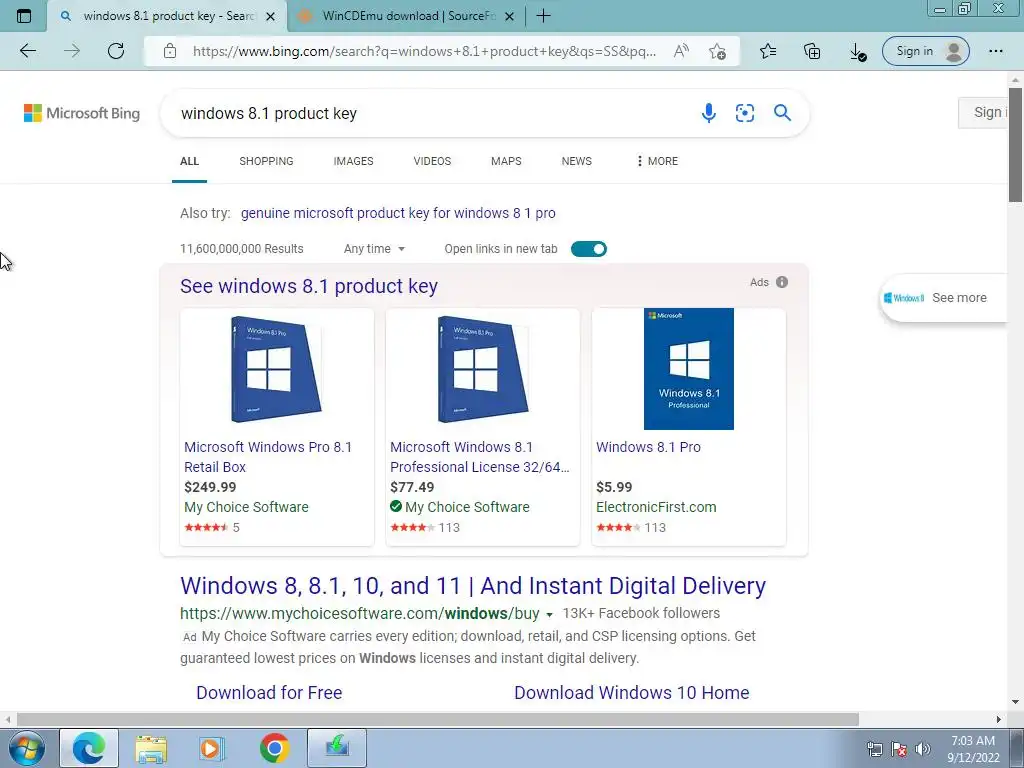Open the MORE search categories menu
The height and width of the screenshot is (768, 1024).
coord(657,161)
